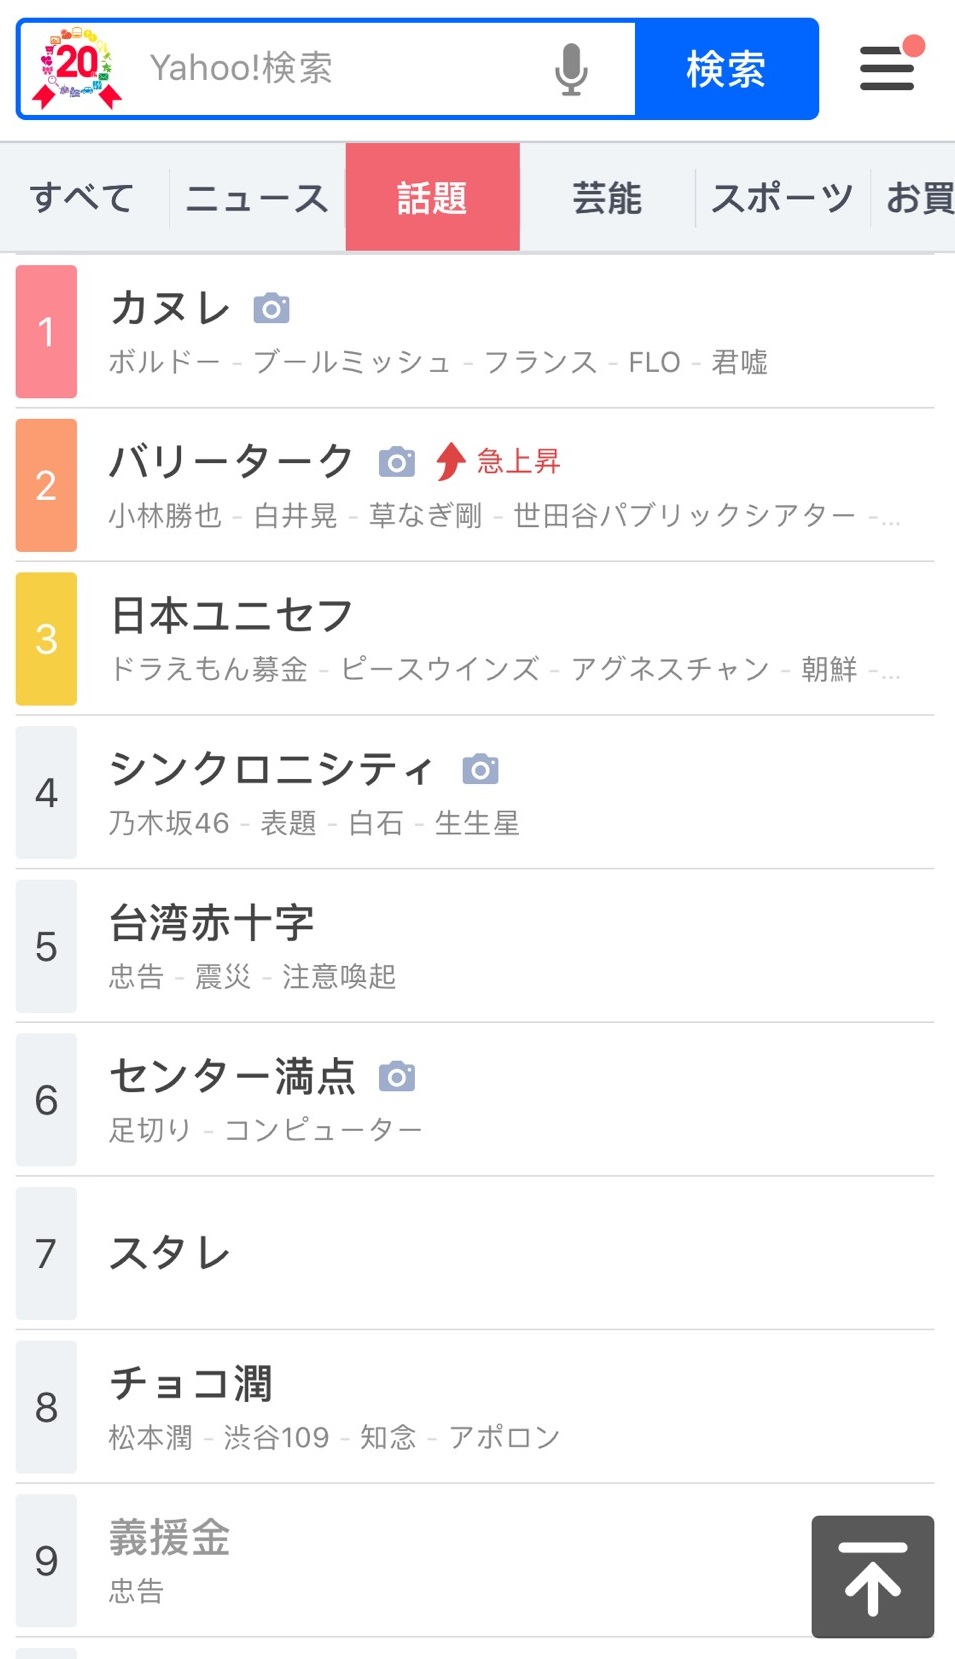Tap the red 急上昇 rising arrow

coord(451,461)
